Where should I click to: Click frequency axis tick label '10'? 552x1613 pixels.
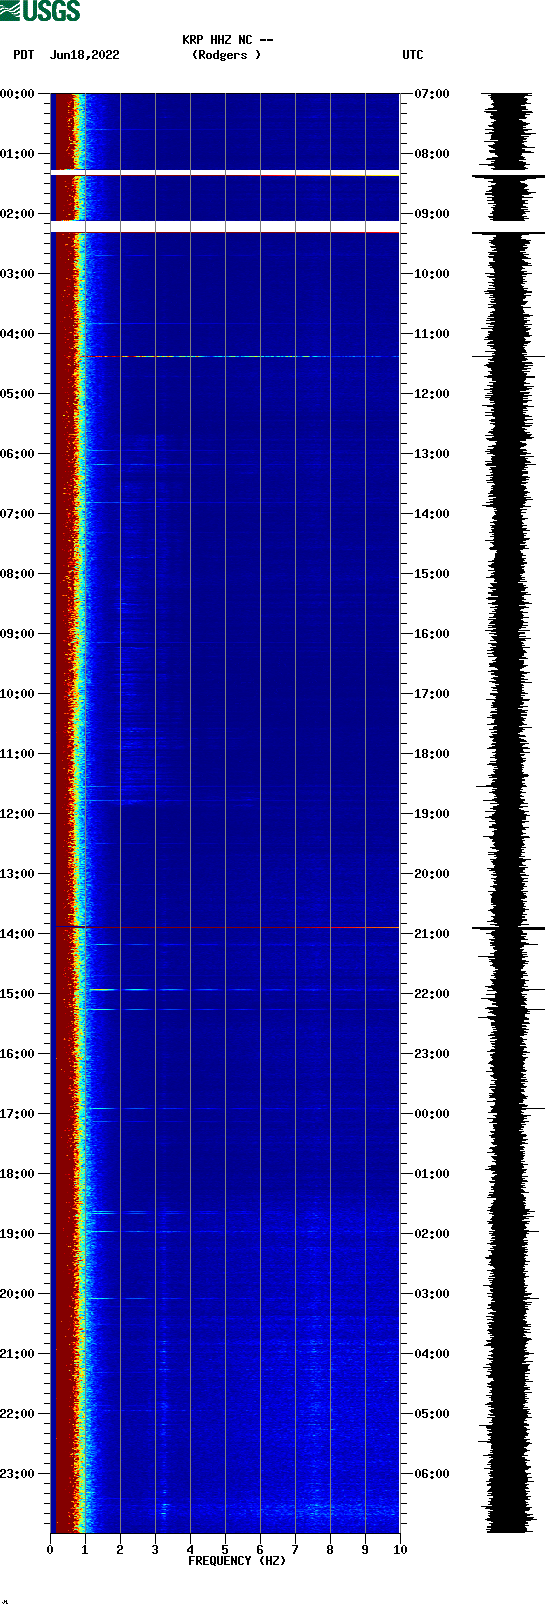[x=400, y=1550]
